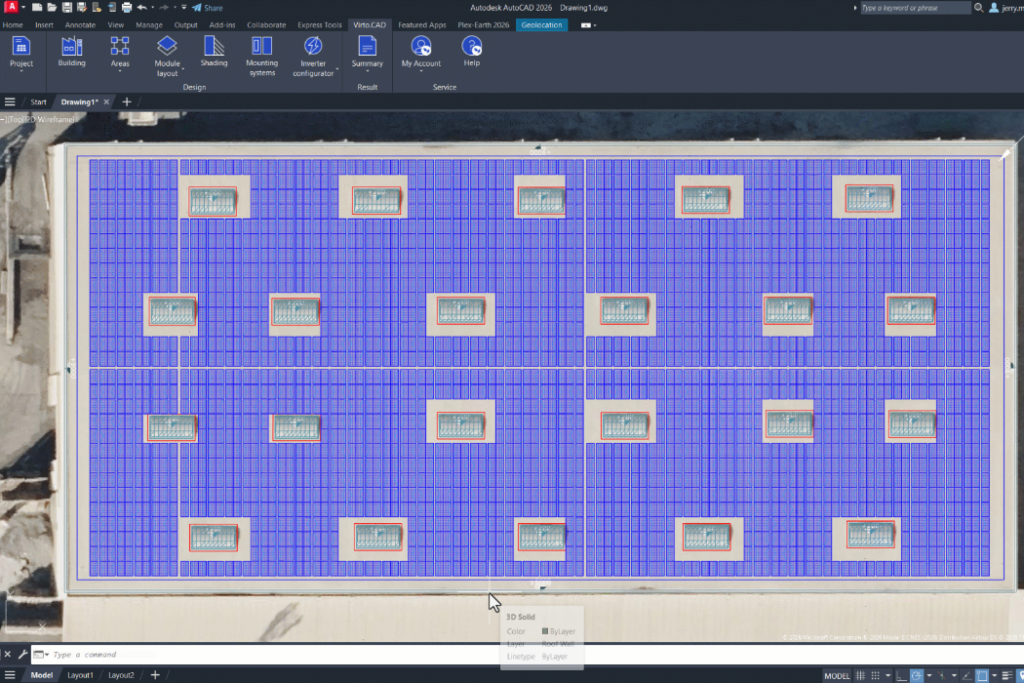The image size is (1024, 683).
Task: Open the Plex-Earth 2026 ribbon tab
Action: 483,25
